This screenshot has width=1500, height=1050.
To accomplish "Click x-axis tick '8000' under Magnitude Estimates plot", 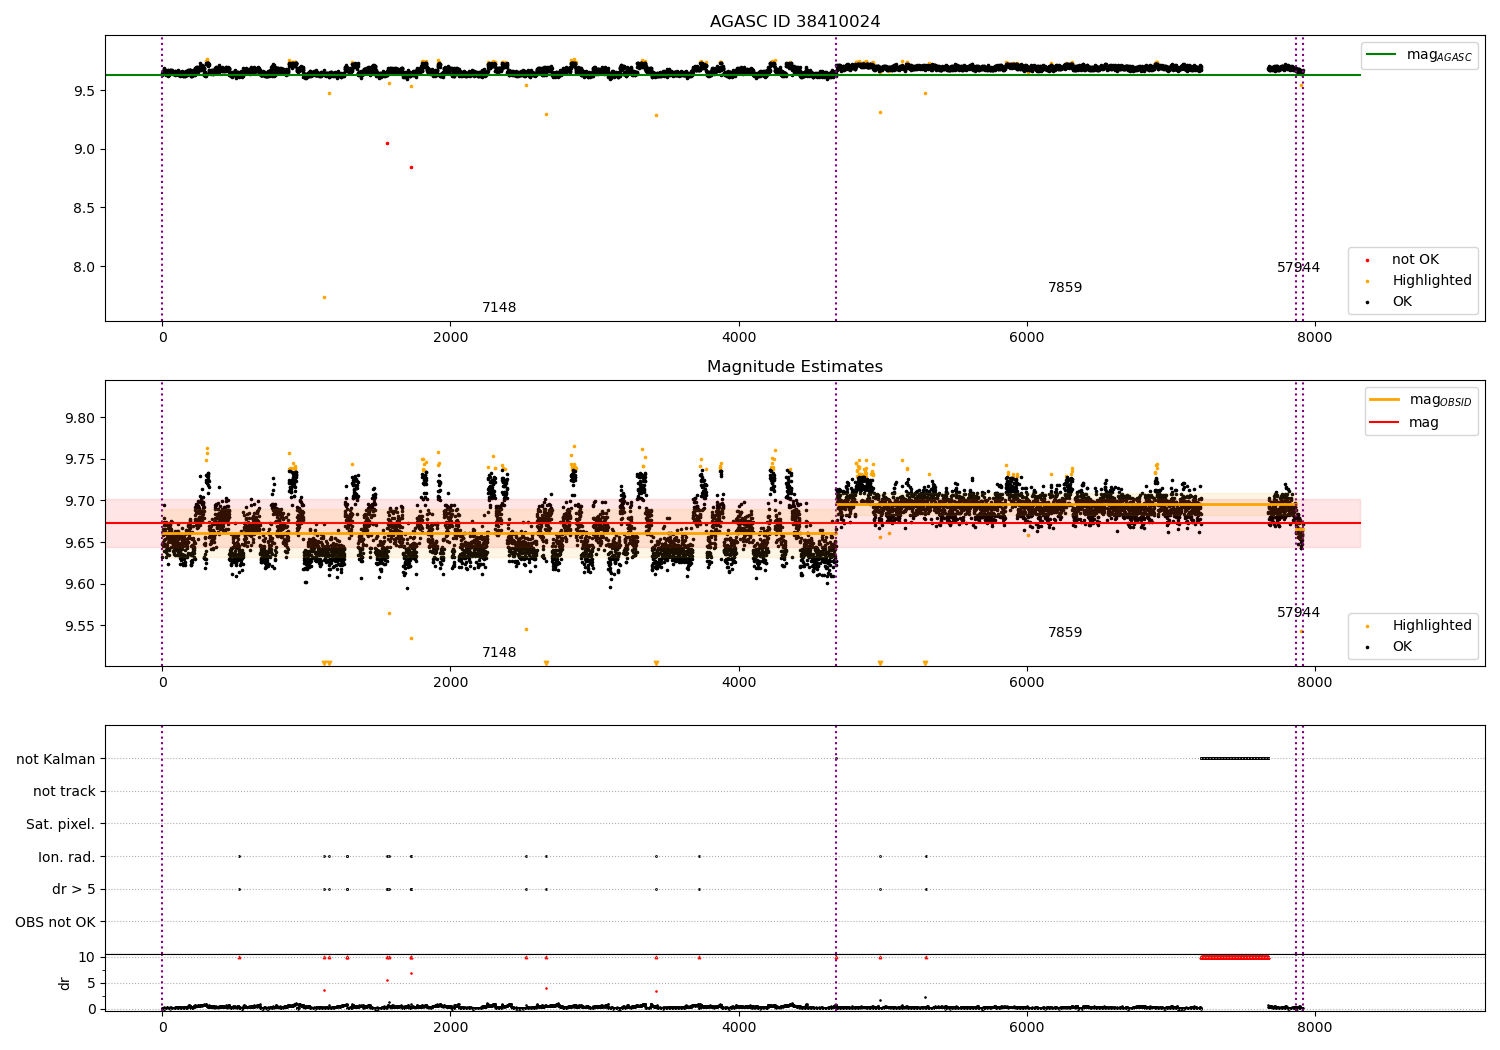I will pyautogui.click(x=1315, y=682).
